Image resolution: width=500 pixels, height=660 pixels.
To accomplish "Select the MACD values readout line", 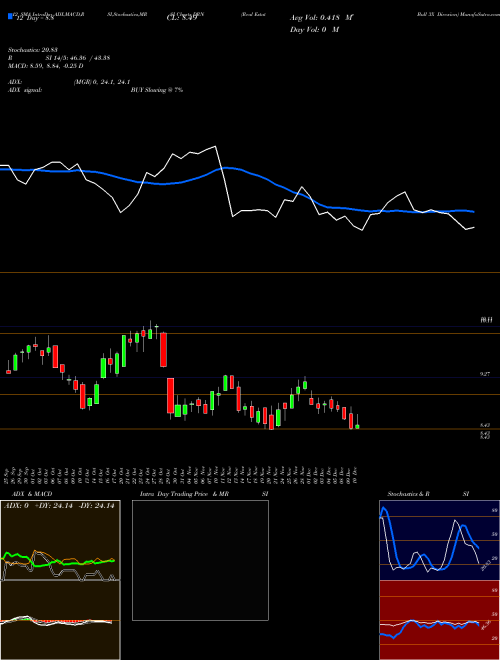I will pyautogui.click(x=45, y=66).
